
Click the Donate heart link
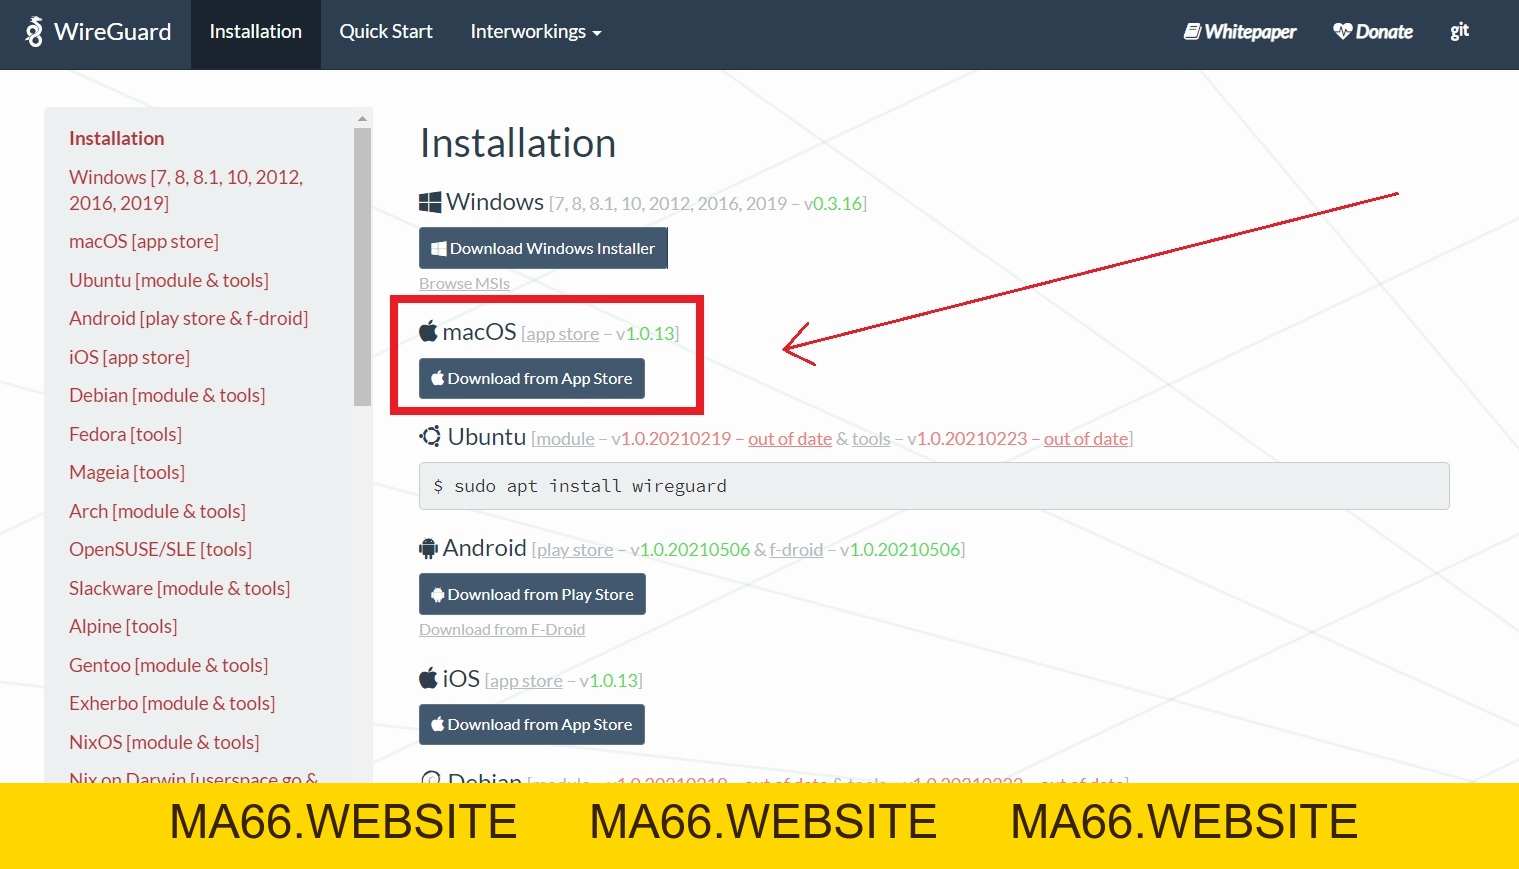[x=1373, y=32]
